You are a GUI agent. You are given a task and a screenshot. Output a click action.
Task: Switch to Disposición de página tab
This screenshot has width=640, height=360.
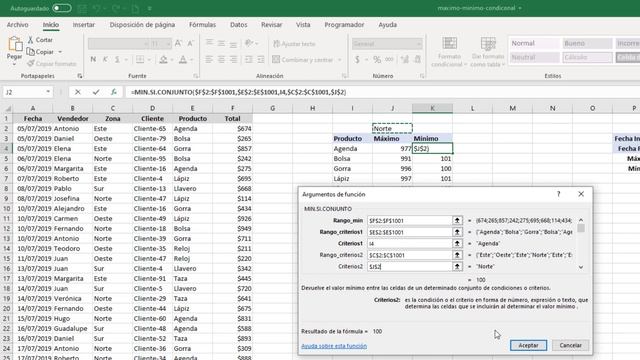pos(142,25)
